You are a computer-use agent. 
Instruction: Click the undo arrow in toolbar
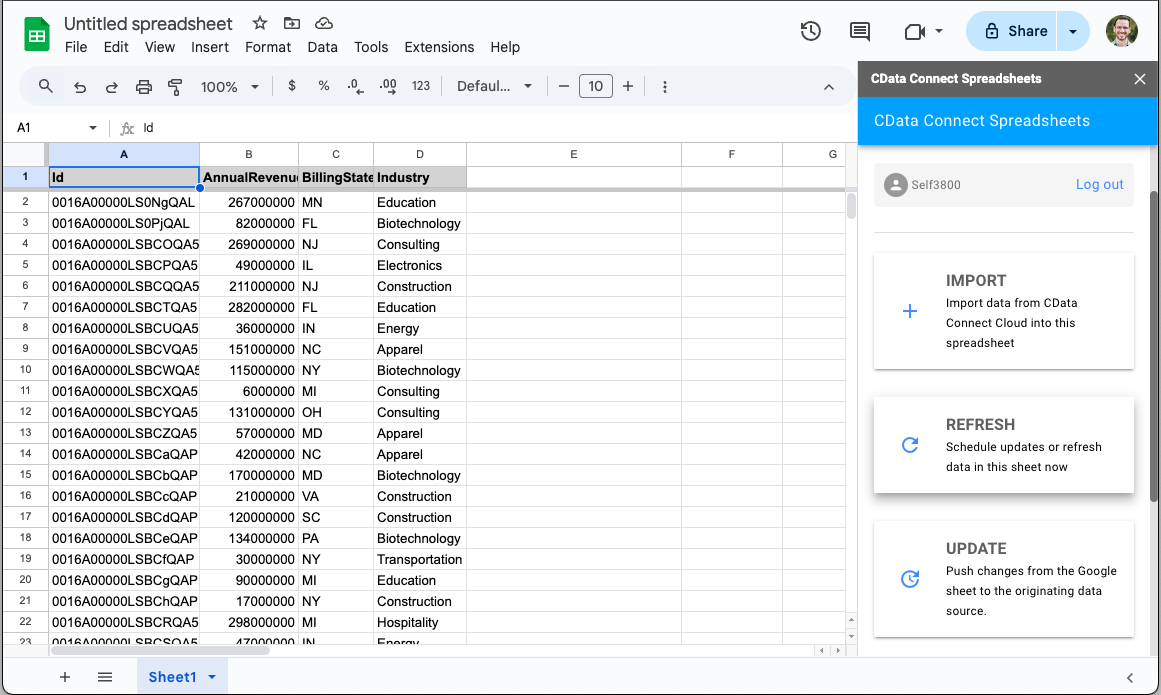pos(80,87)
